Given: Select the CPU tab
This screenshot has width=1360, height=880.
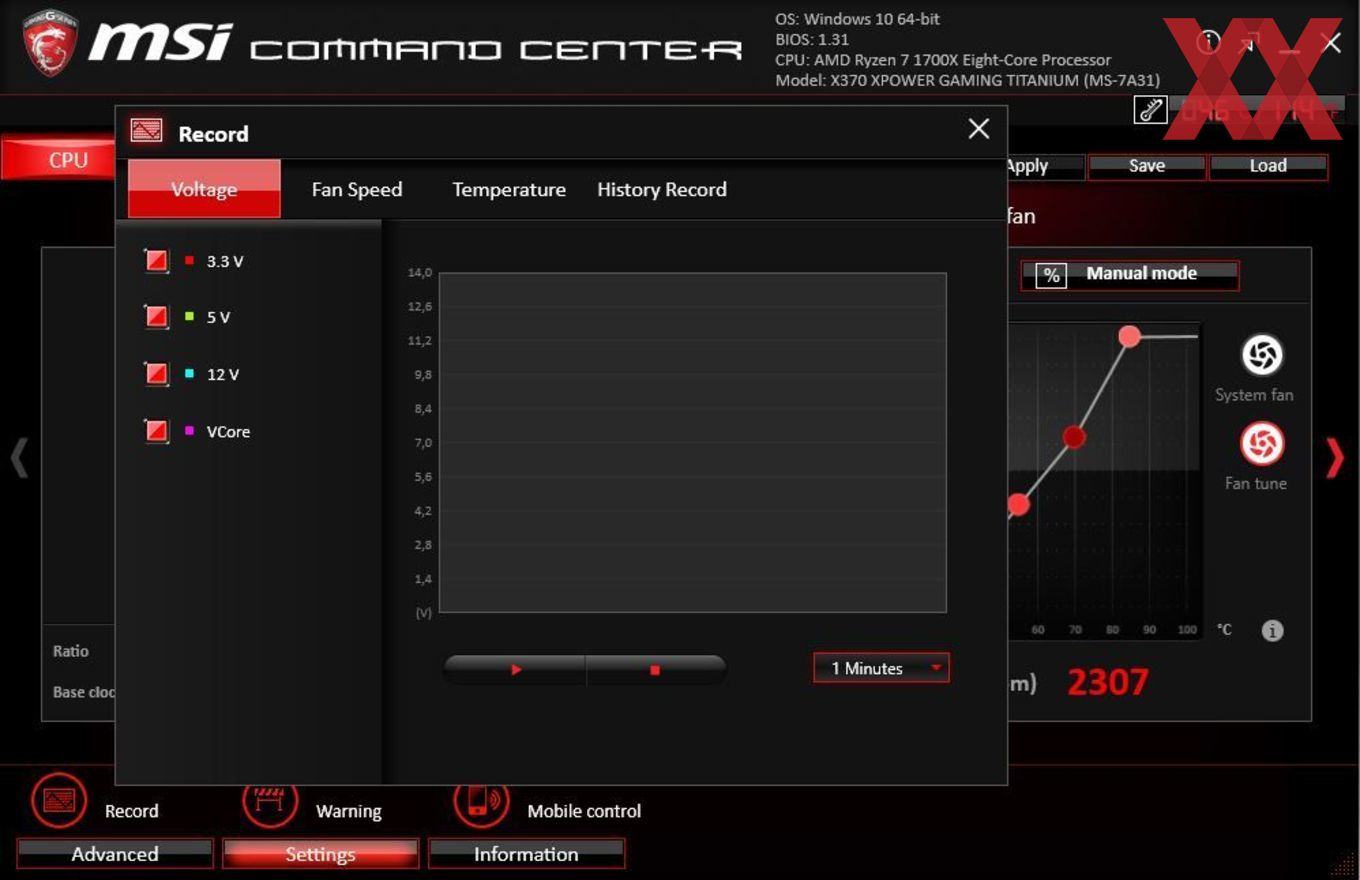Looking at the screenshot, I should pyautogui.click(x=59, y=160).
